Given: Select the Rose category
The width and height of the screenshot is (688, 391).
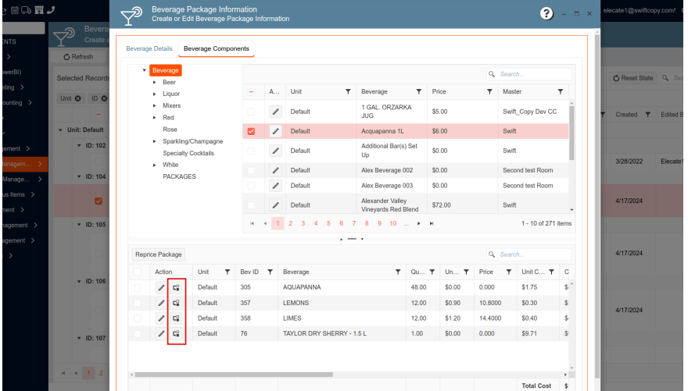Looking at the screenshot, I should point(170,129).
